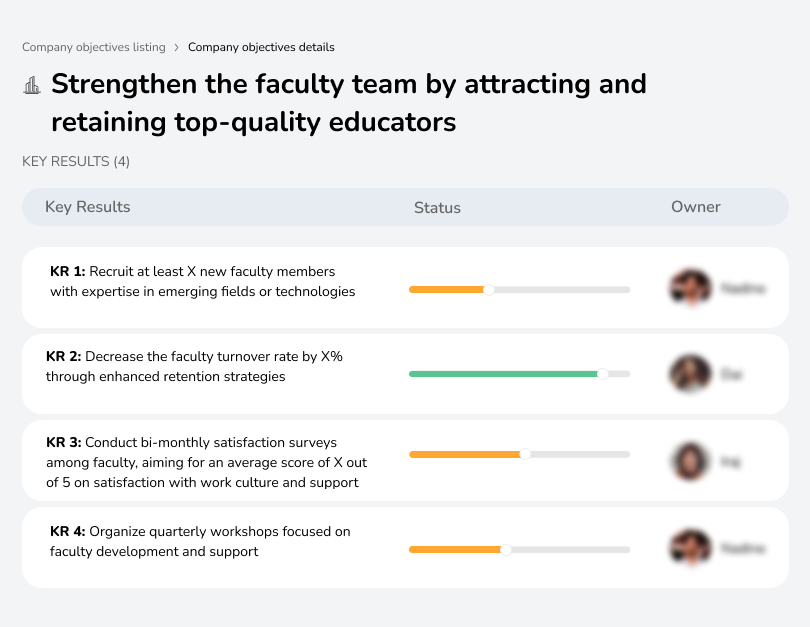
Task: Click the KR 2 owner avatar
Action: pos(690,374)
